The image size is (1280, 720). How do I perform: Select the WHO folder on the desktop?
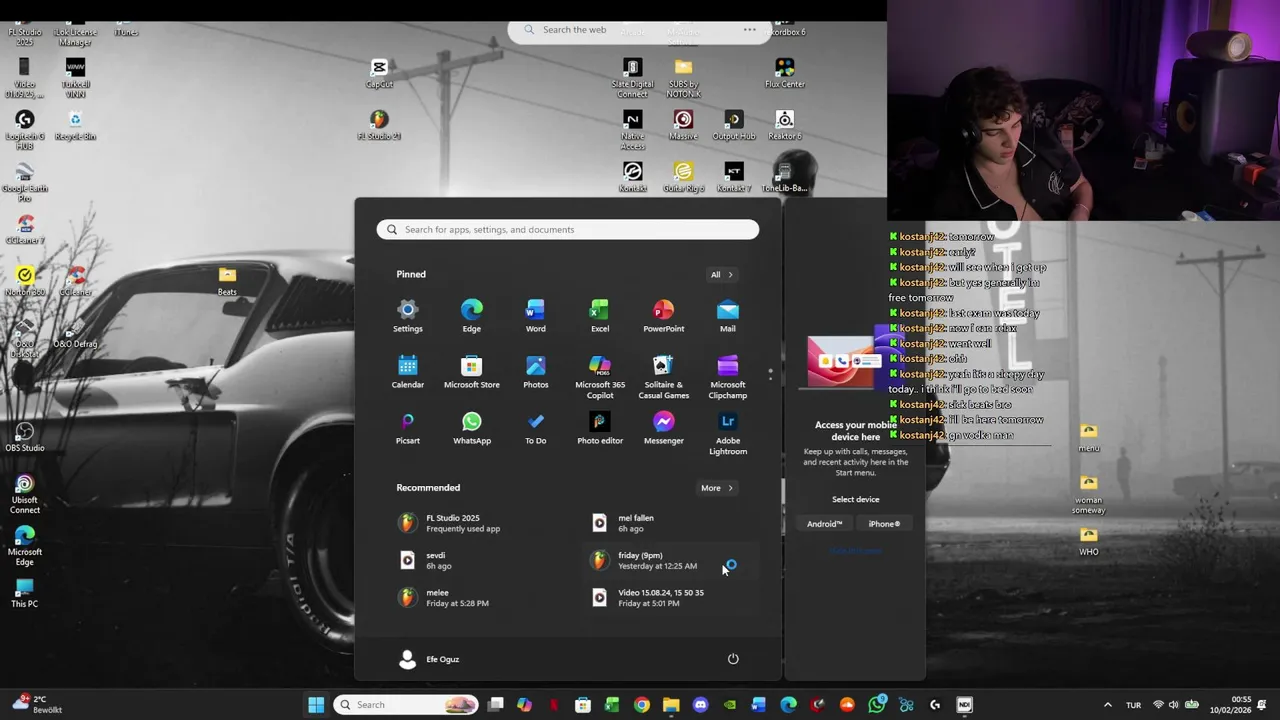[x=1089, y=541]
